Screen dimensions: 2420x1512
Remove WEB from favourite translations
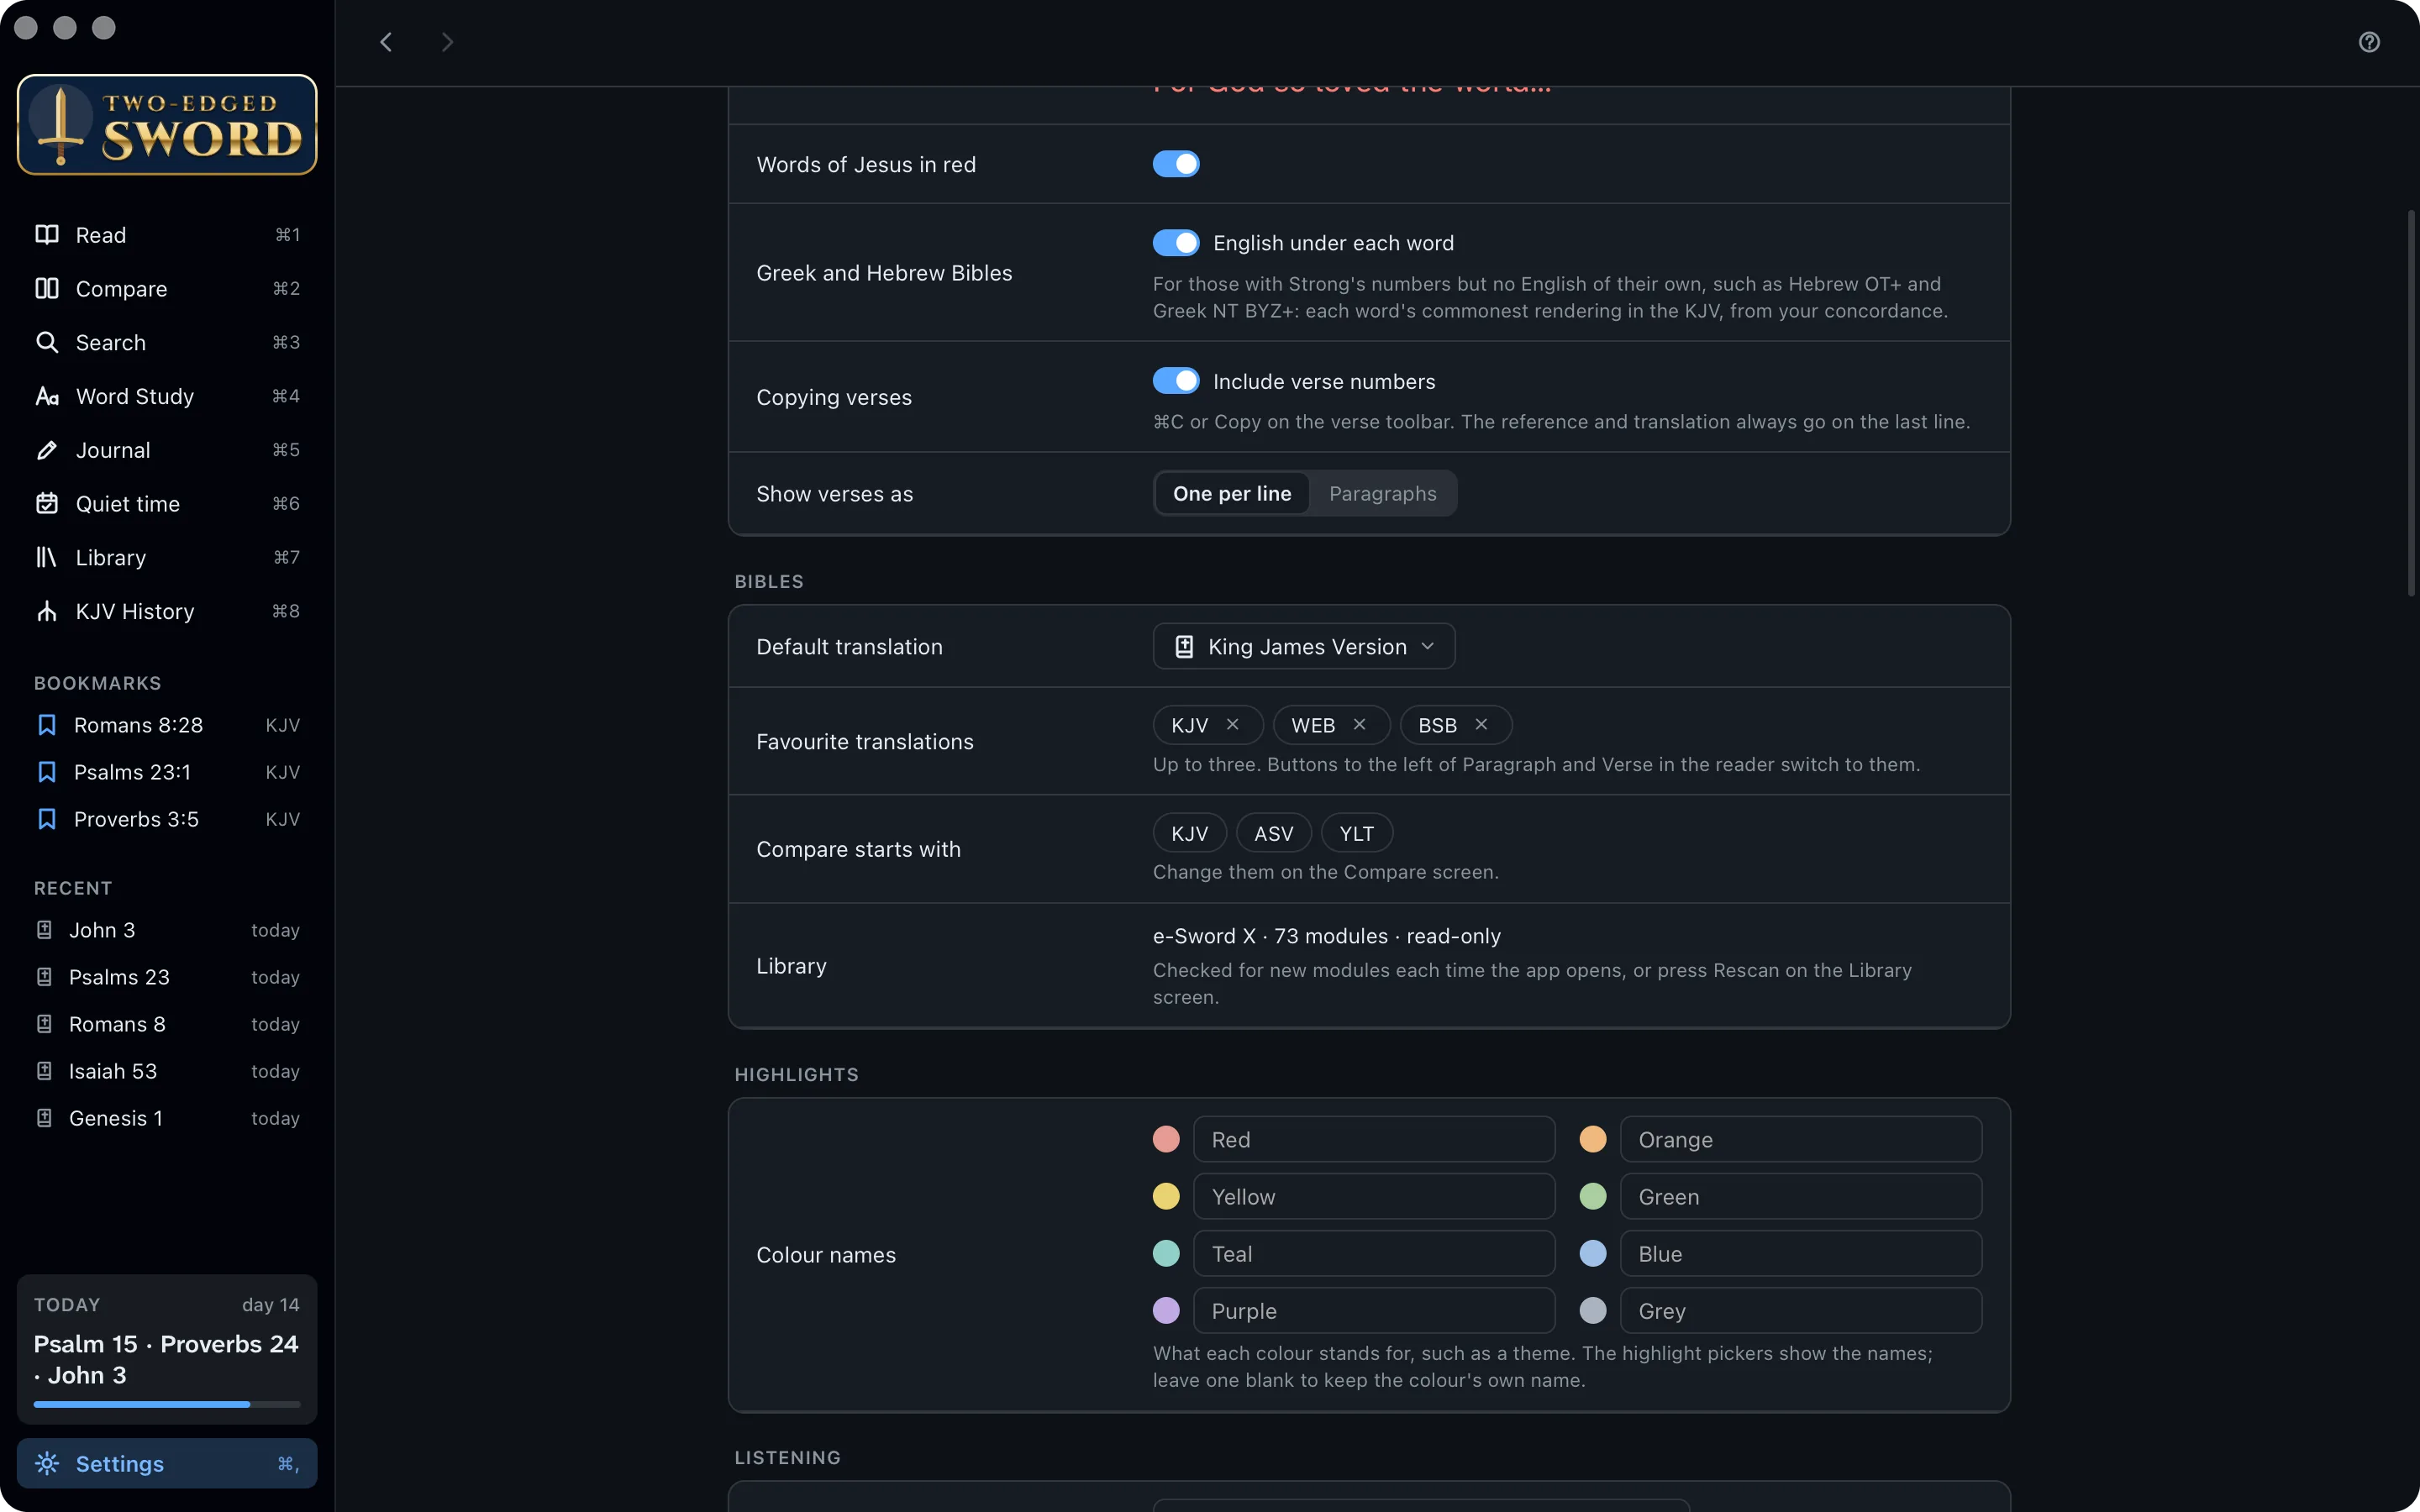coord(1360,725)
